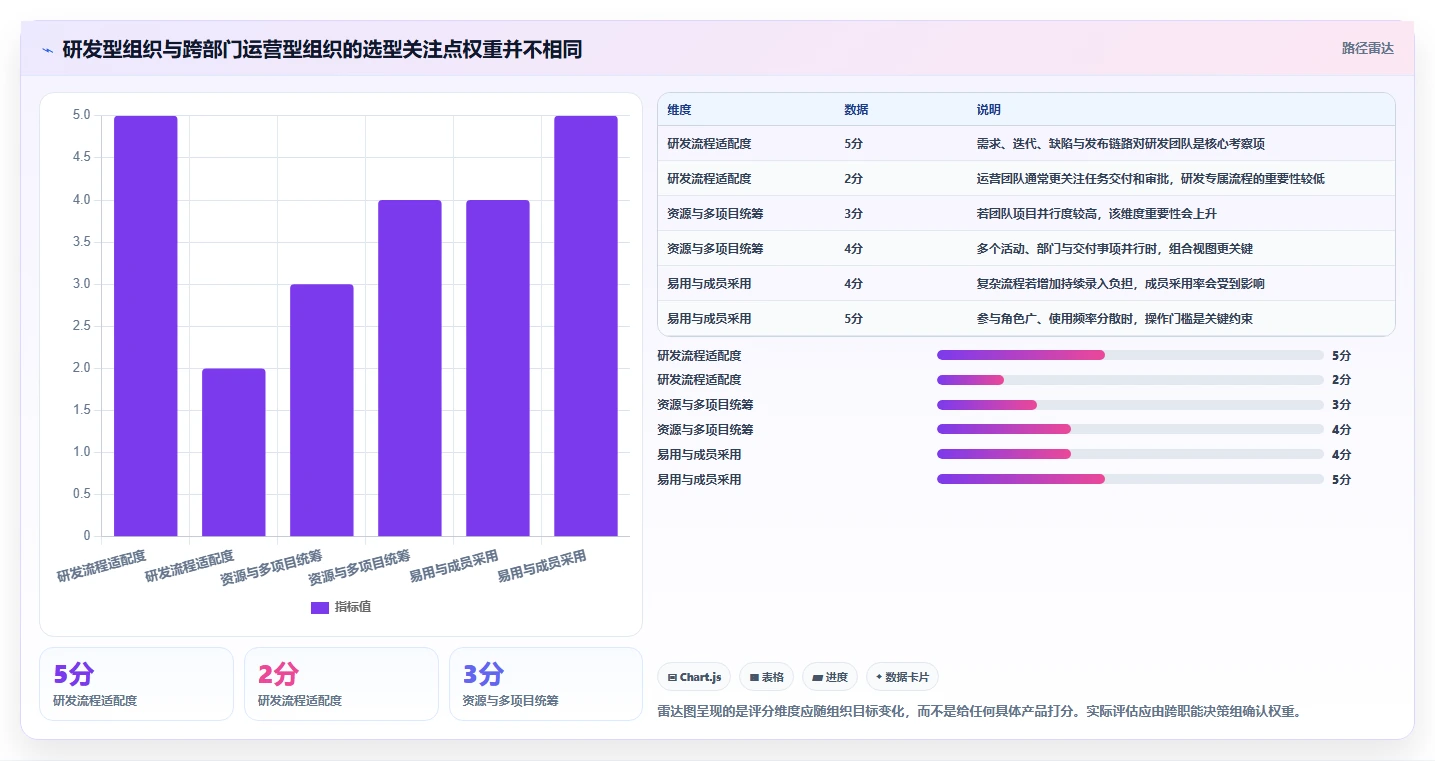
Task: Click the 维度 column header
Action: click(679, 110)
